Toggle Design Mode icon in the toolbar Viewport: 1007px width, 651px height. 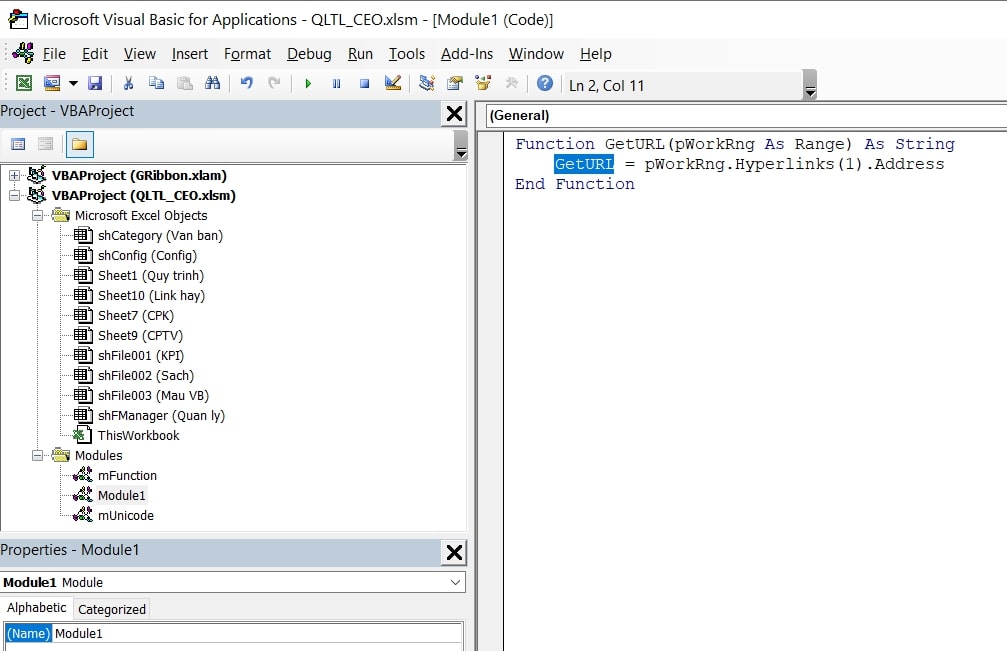(x=392, y=84)
